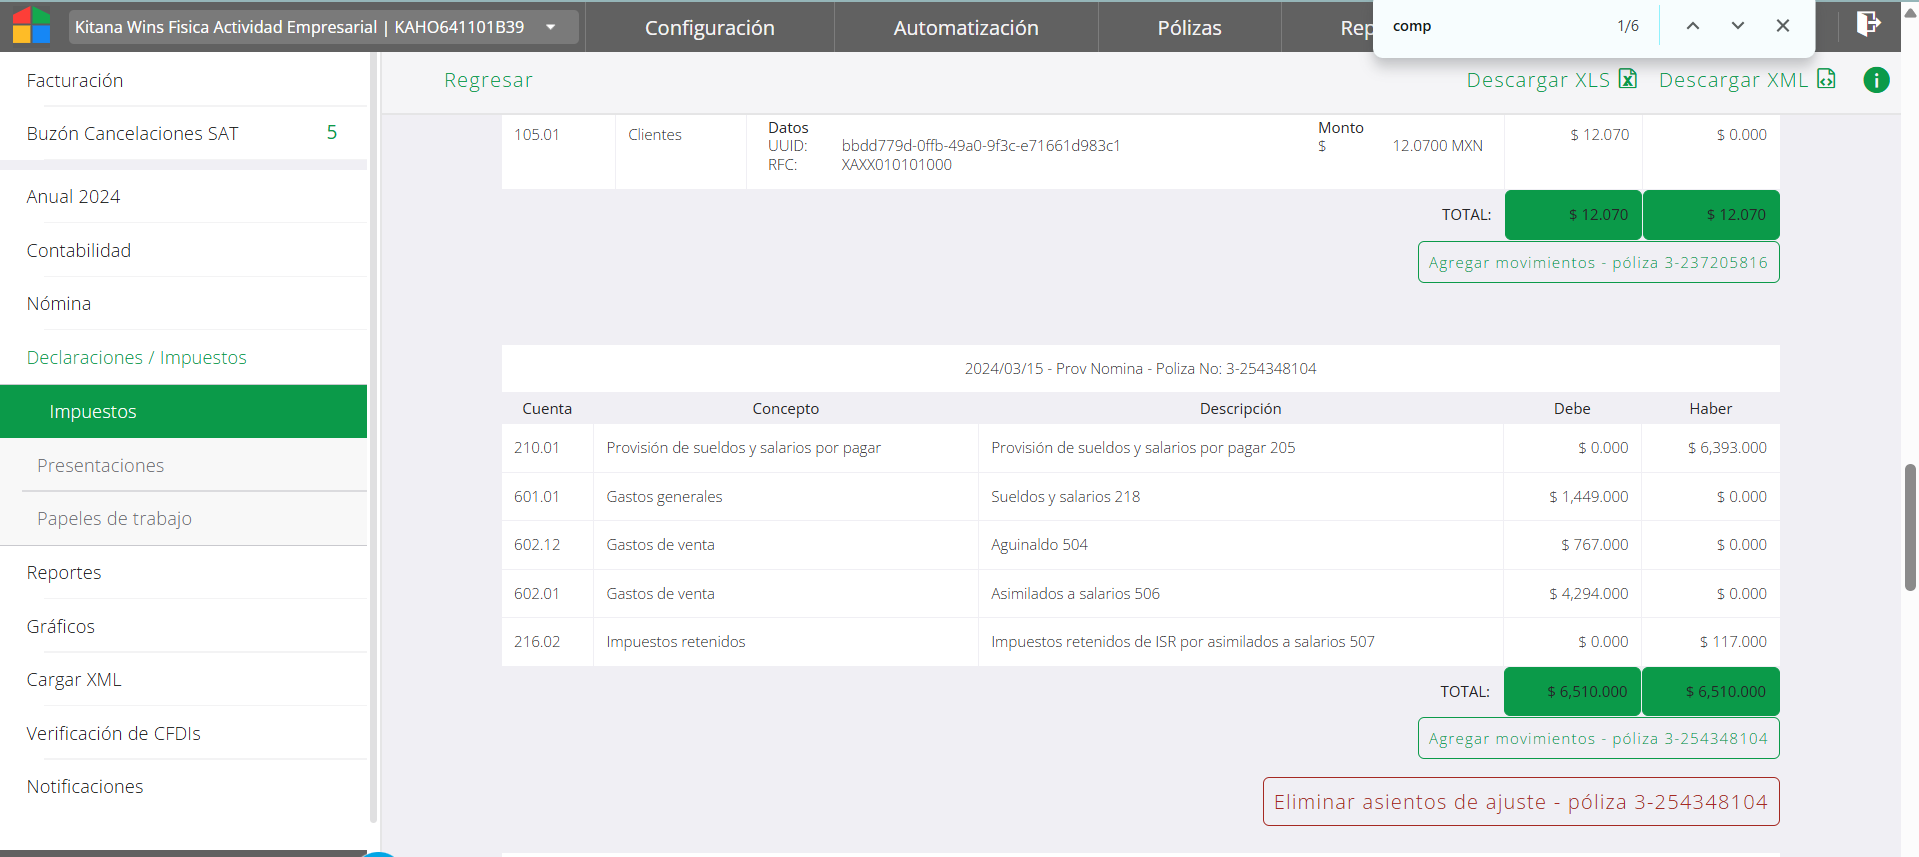Click the colorful app logo icon
The width and height of the screenshot is (1919, 857).
(31, 26)
